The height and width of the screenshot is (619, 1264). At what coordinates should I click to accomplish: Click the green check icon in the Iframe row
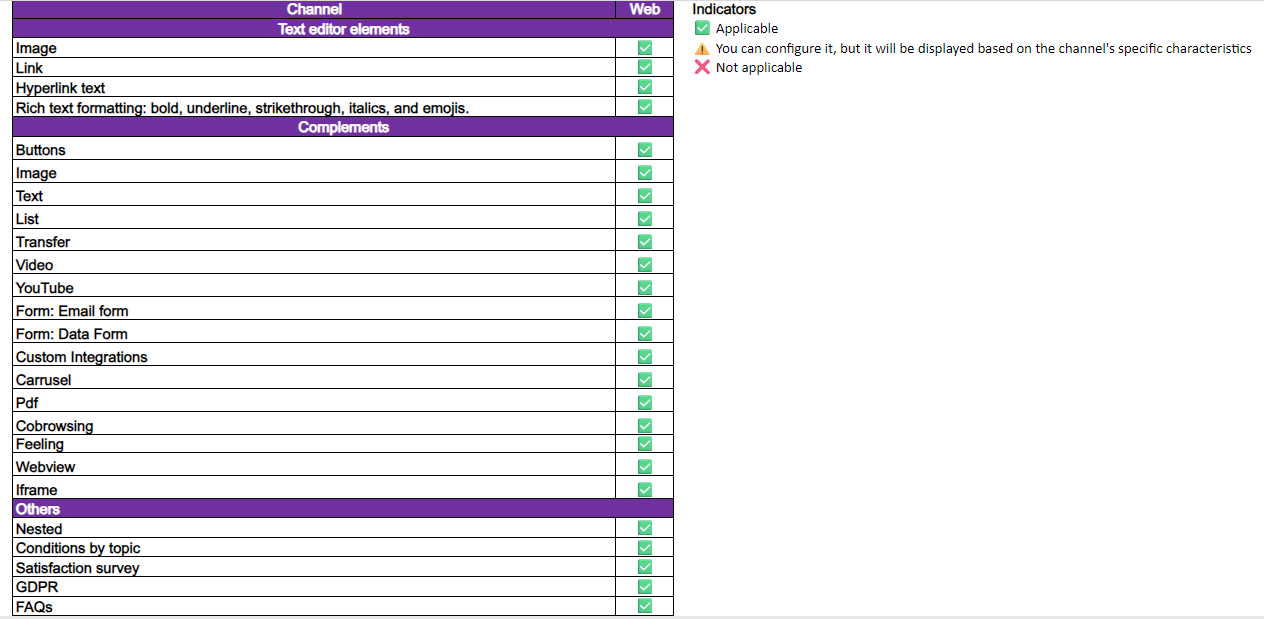(x=645, y=490)
